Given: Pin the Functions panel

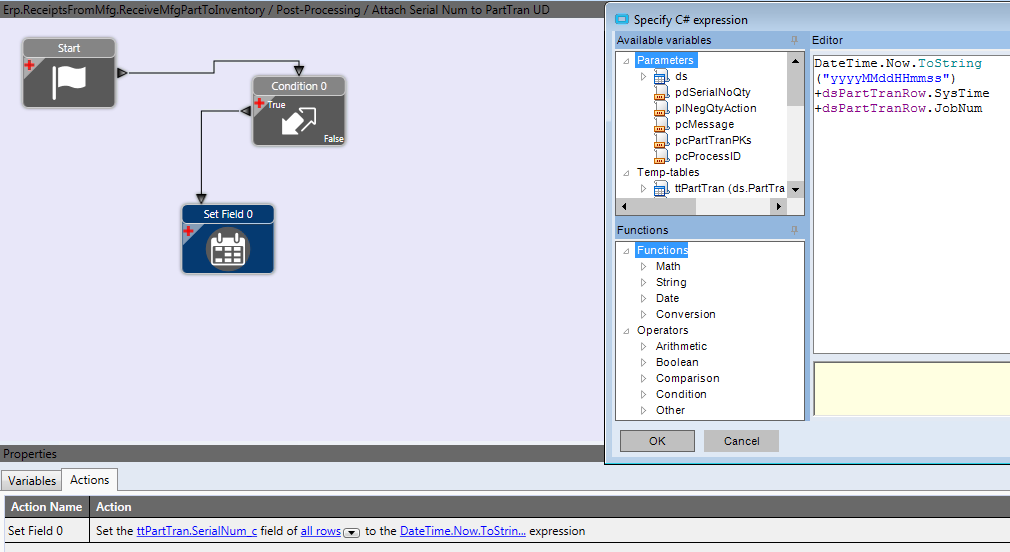Looking at the screenshot, I should click(x=794, y=230).
